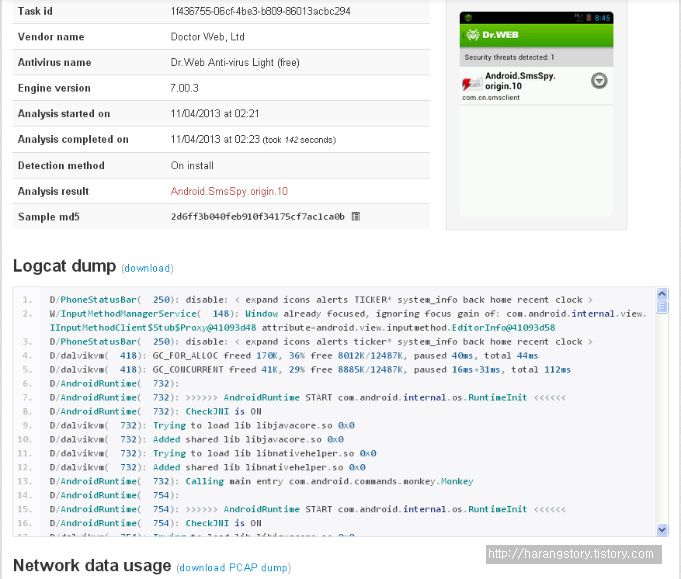Open the download PCAP dump link

click(234, 568)
